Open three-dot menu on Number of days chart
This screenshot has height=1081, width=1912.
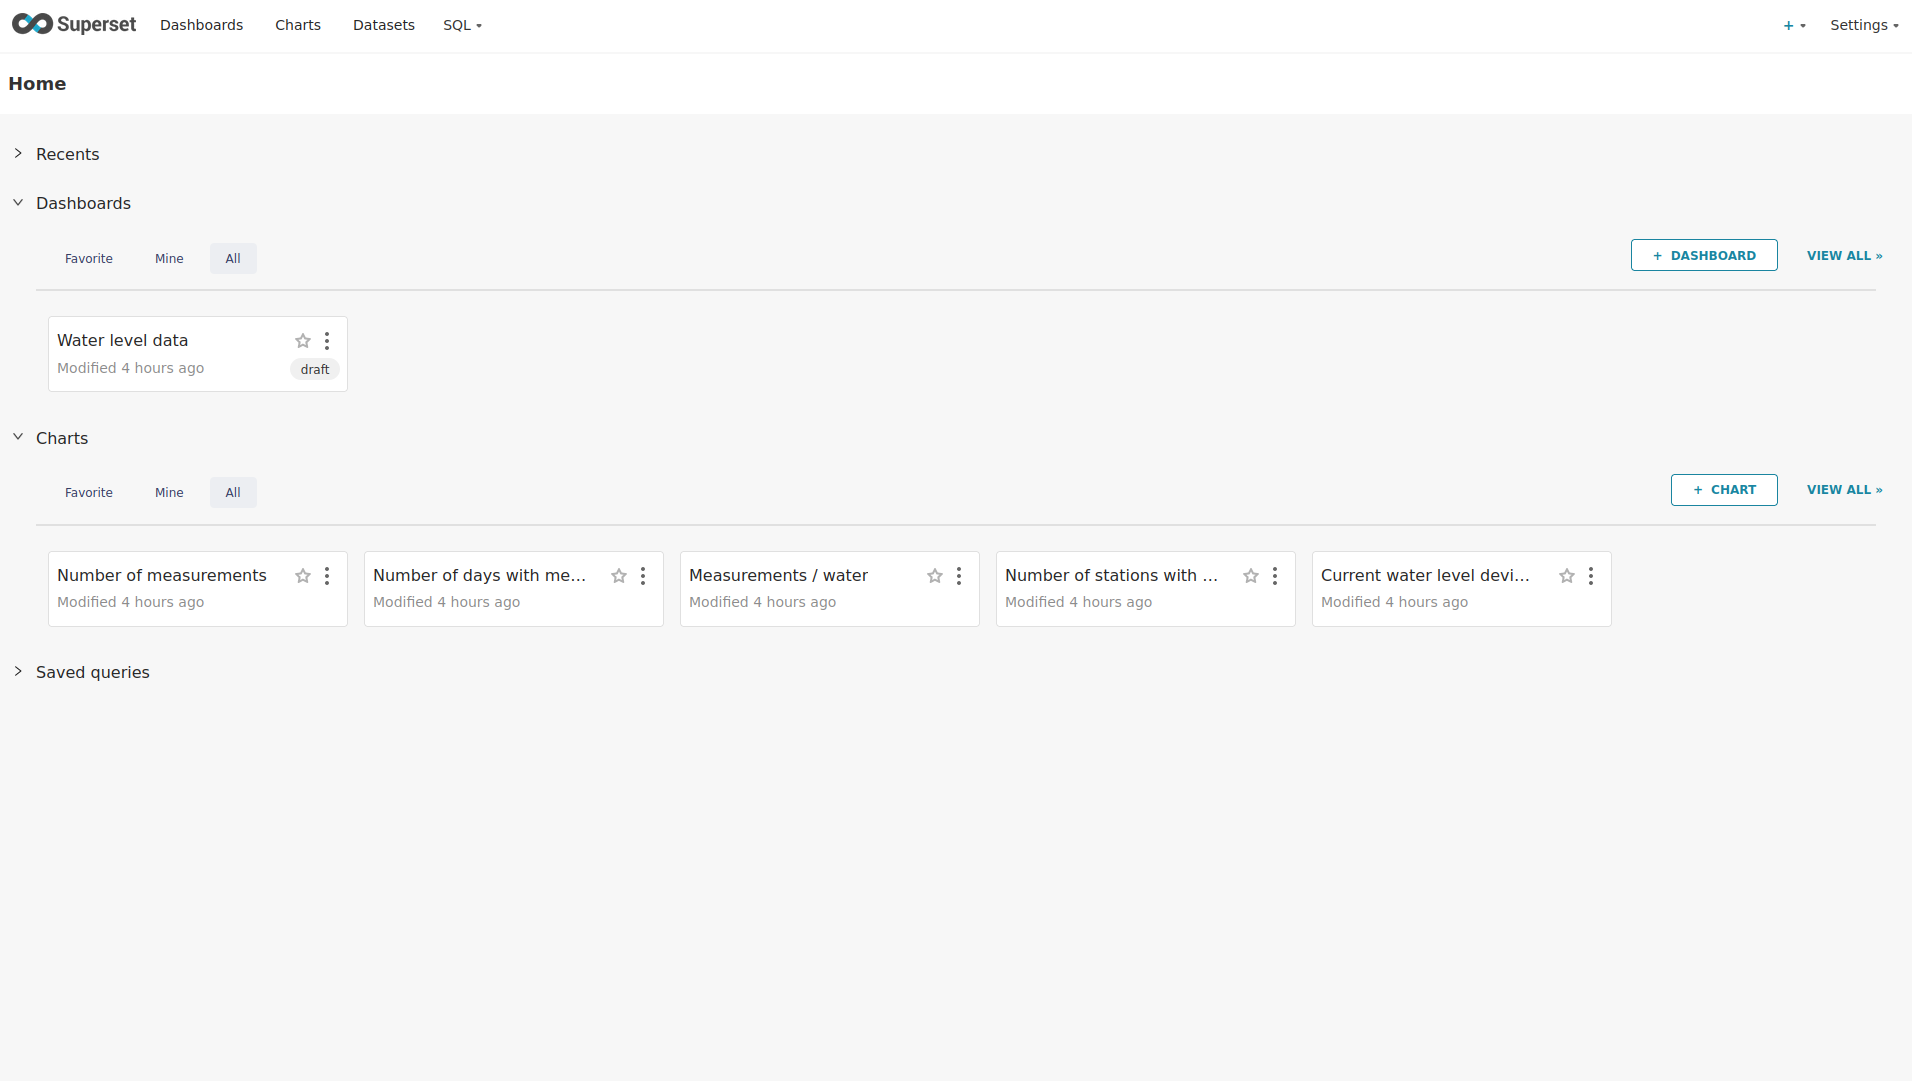[x=643, y=576]
